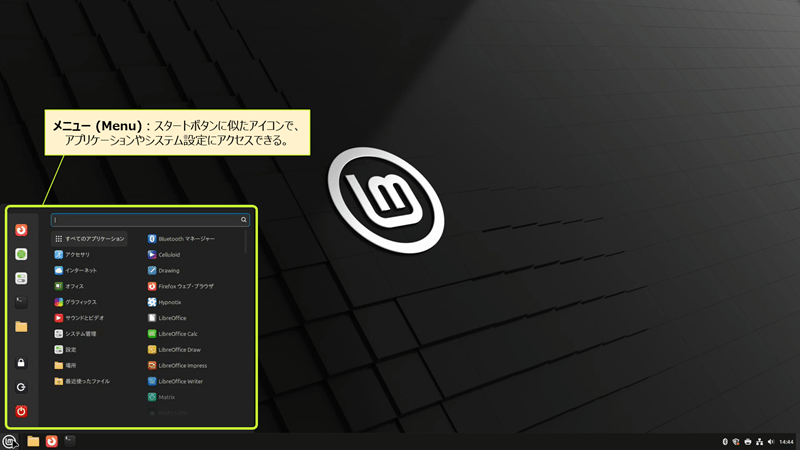
Task: Open the network connection tray icon
Action: click(x=759, y=442)
